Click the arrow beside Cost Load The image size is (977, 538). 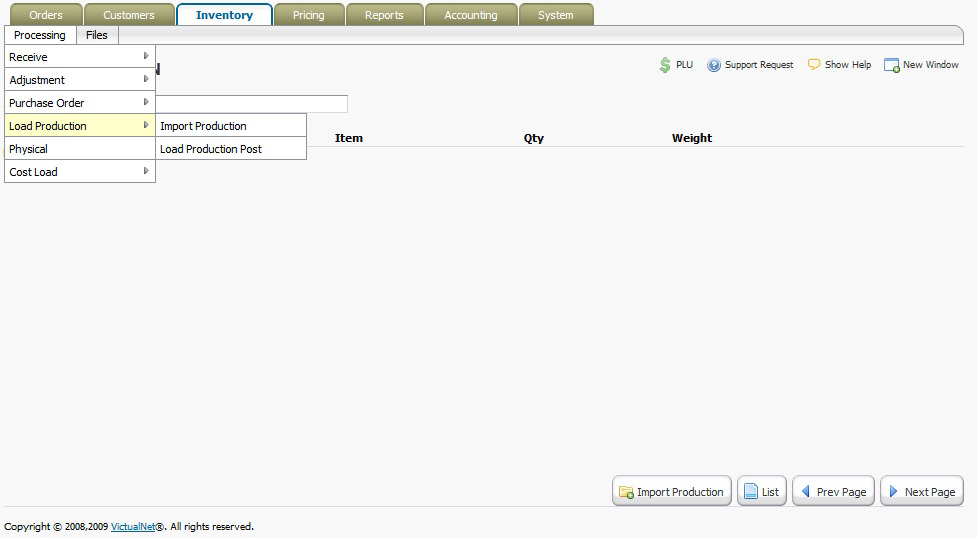(x=146, y=171)
